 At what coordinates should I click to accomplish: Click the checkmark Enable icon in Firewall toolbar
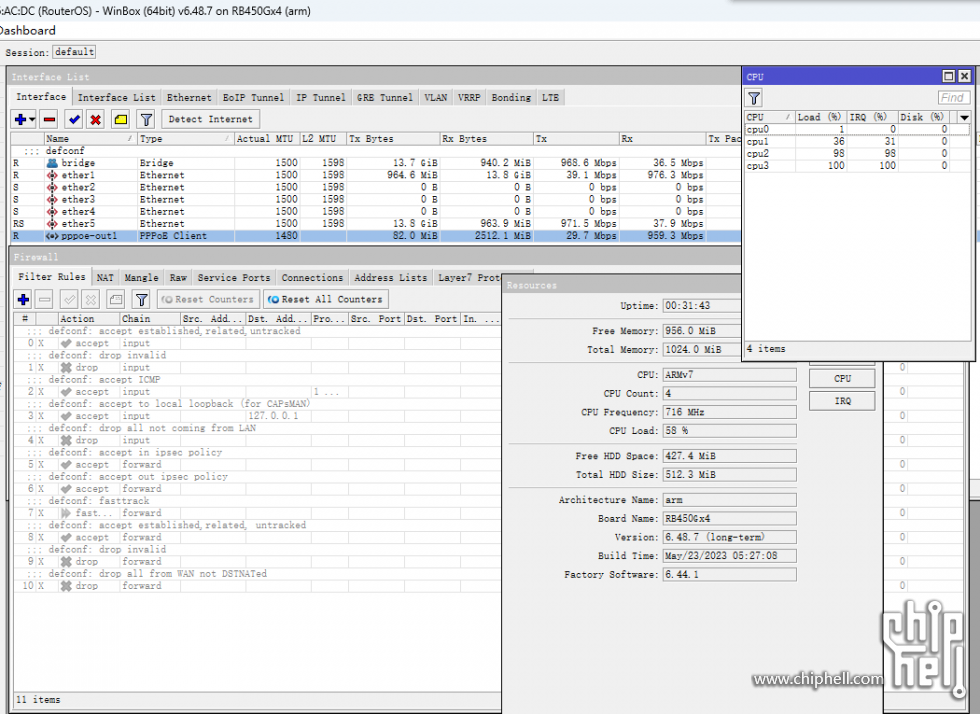tap(69, 299)
